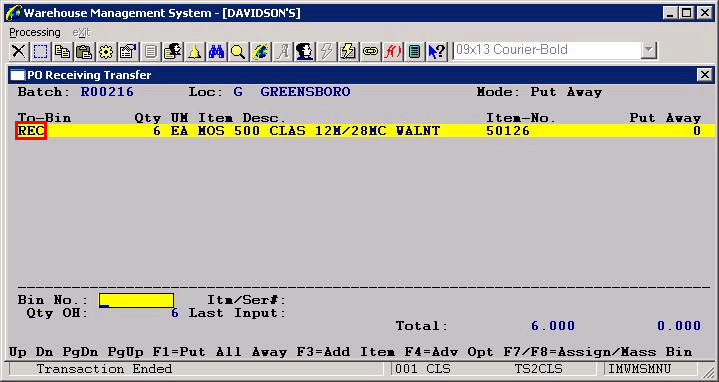Open the green calculator icon
719x382 pixels.
415,51
